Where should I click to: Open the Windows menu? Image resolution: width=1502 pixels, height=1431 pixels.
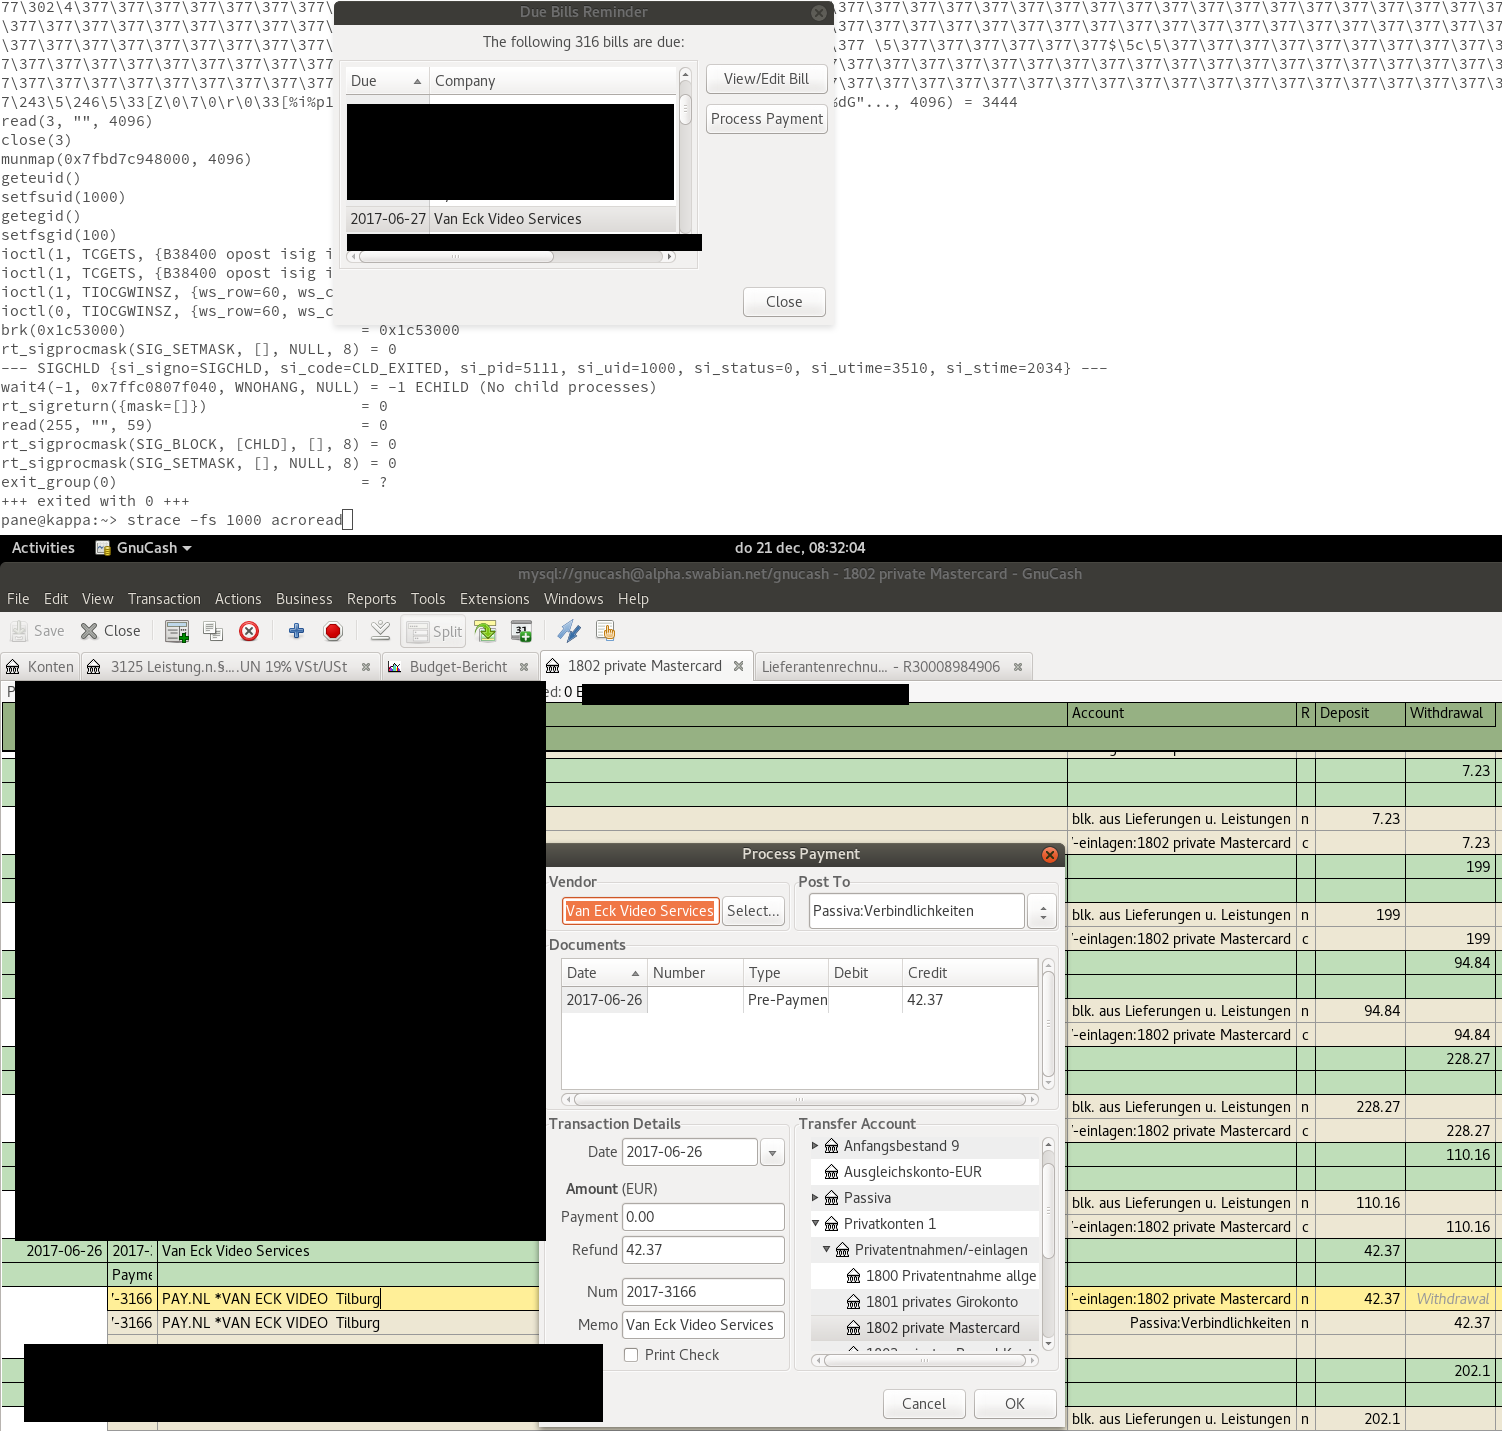pyautogui.click(x=573, y=599)
